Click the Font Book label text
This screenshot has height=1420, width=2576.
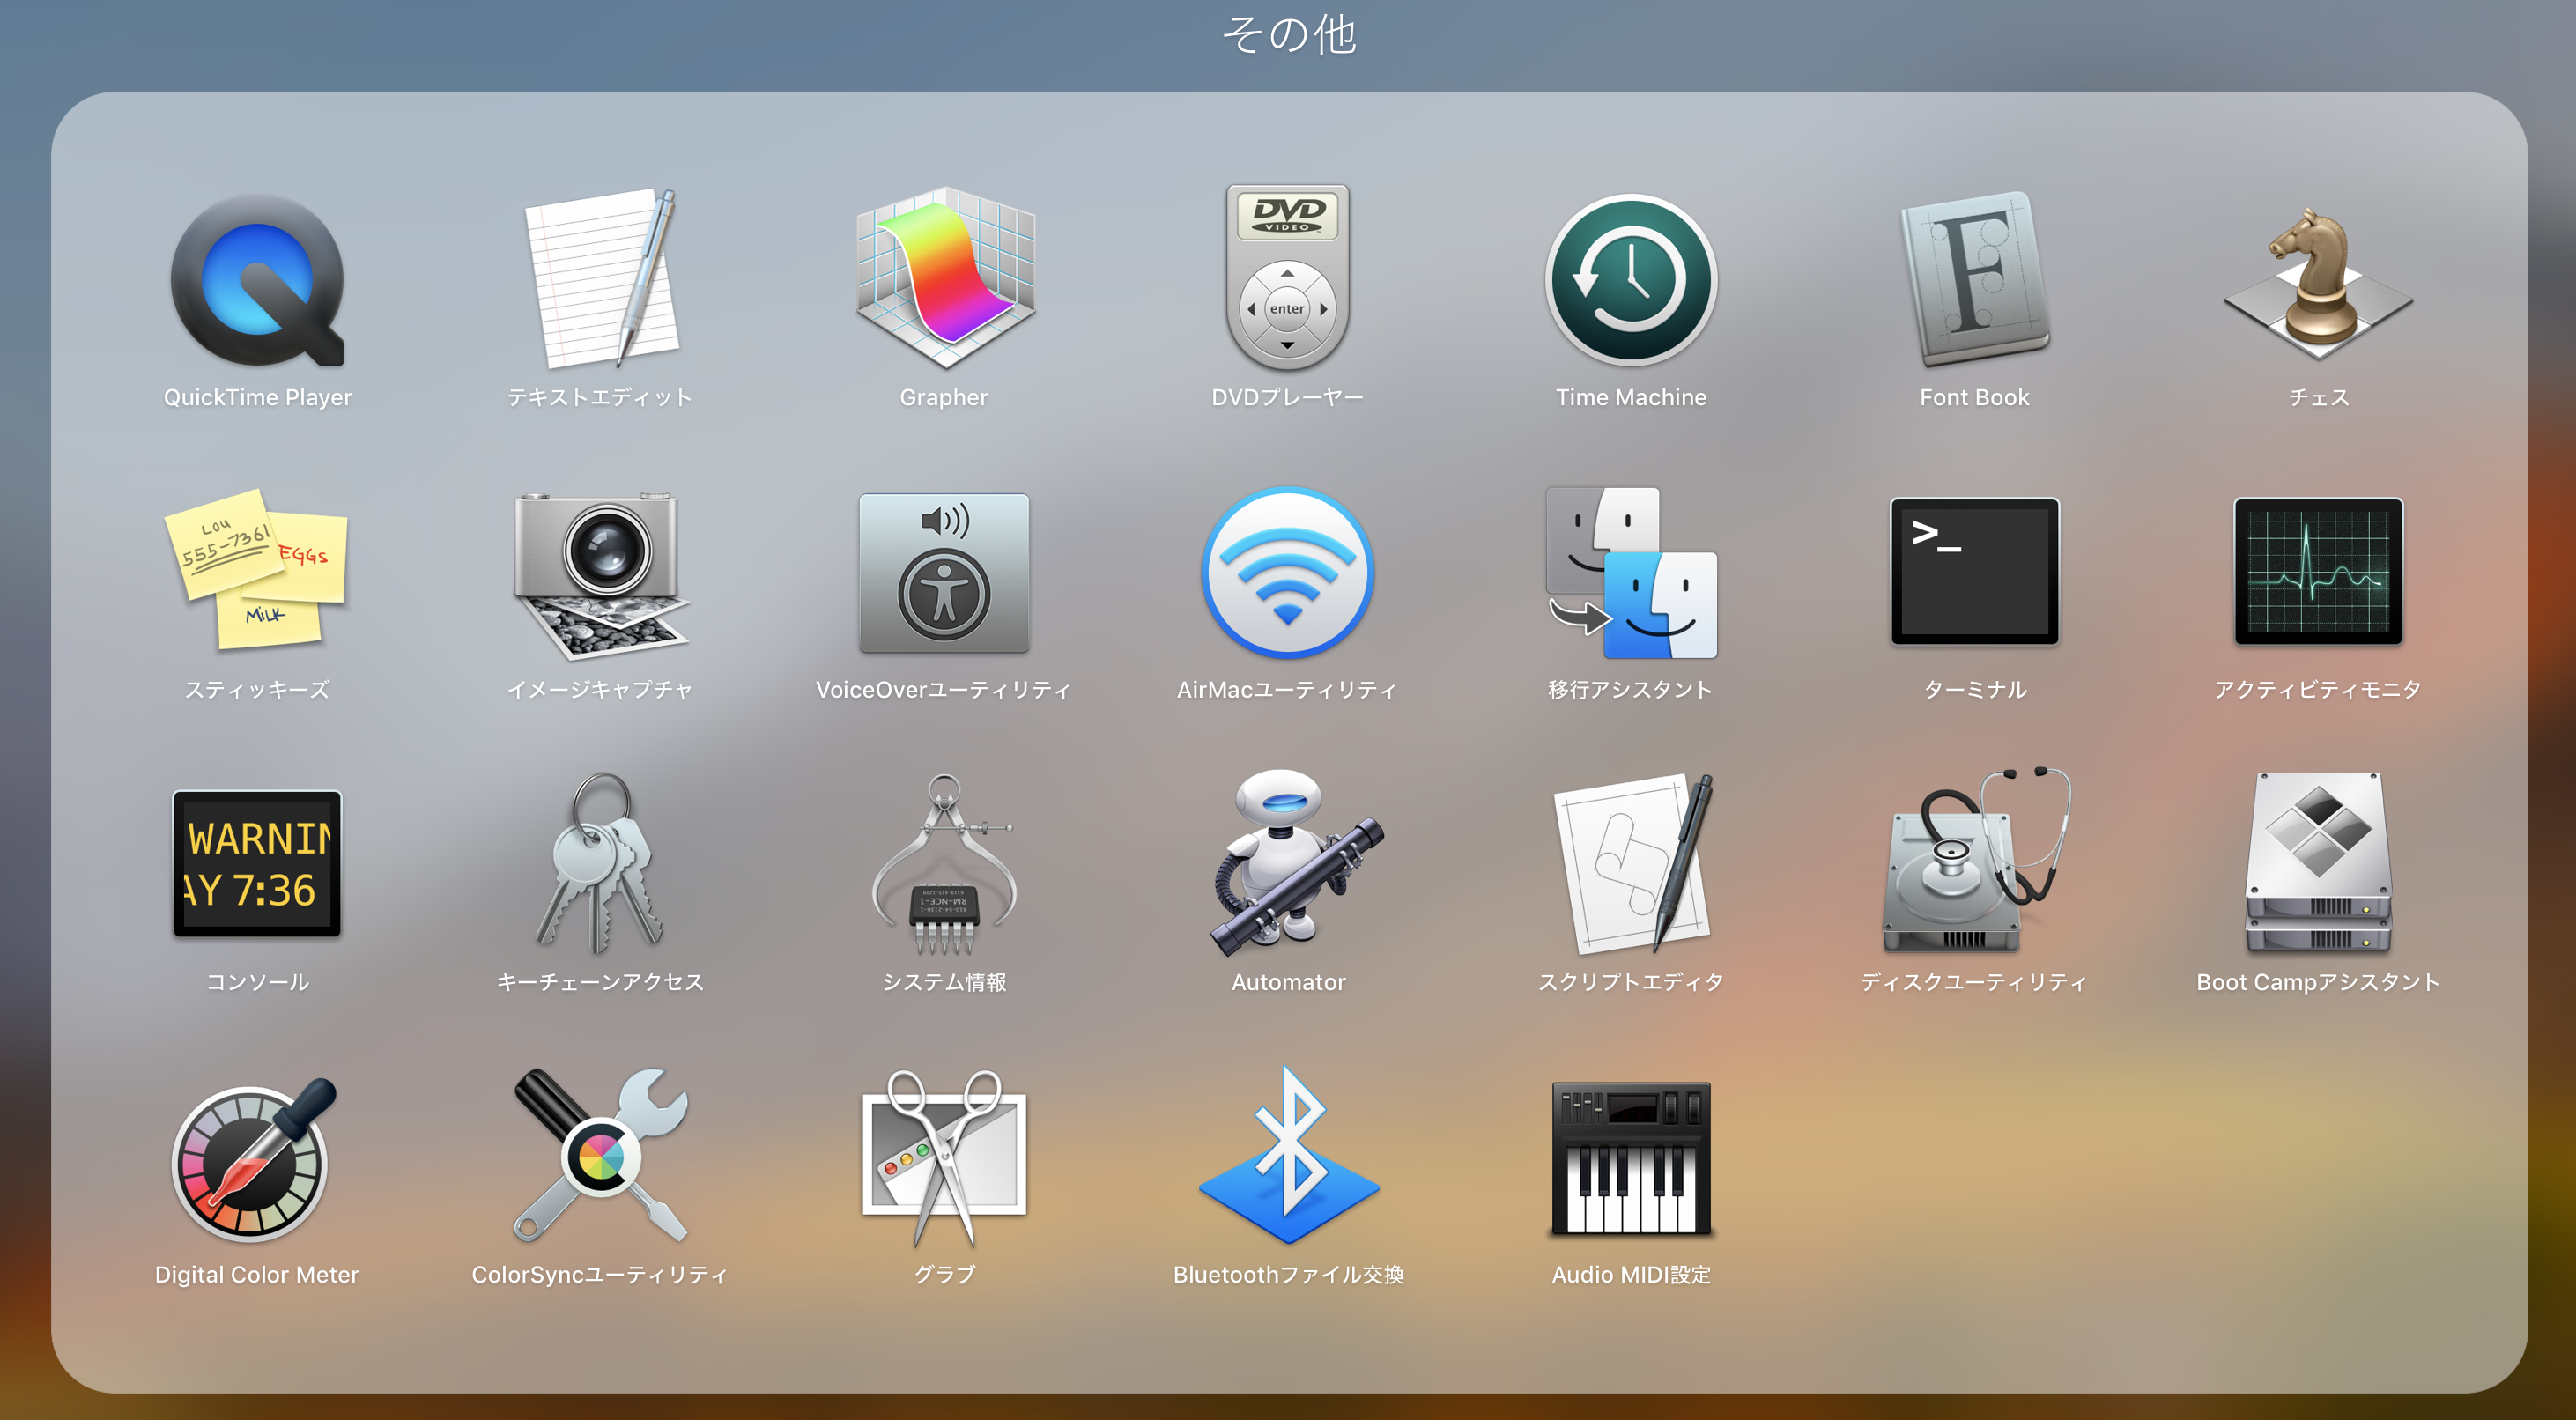(1975, 397)
